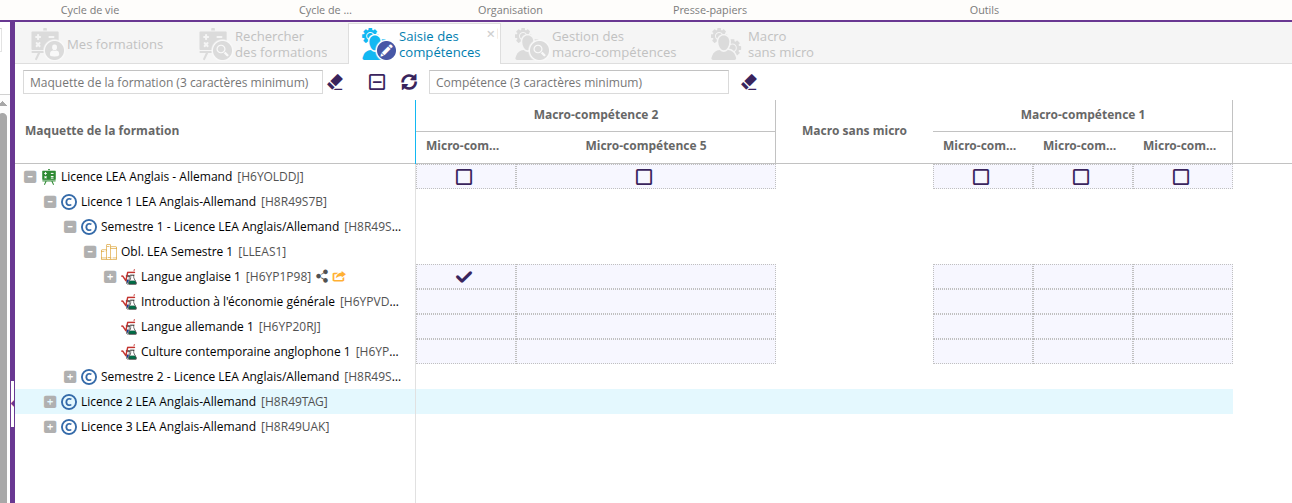Clear the Maquette de la formation filter with eraser
Screen dimensions: 1292x503
[336, 82]
